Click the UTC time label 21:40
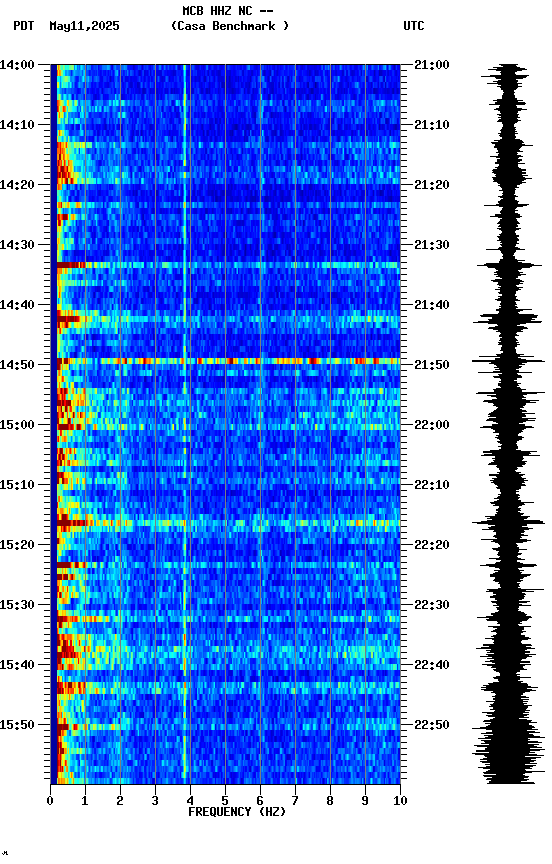The width and height of the screenshot is (552, 864). (432, 305)
